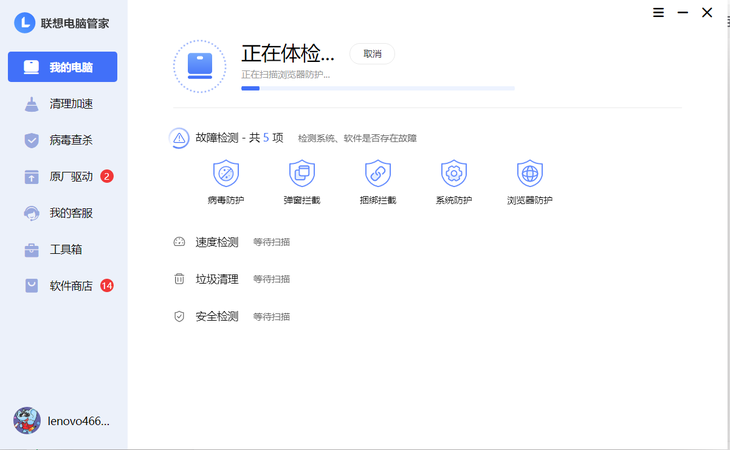Viewport: 730px width, 450px height.
Task: Open the 我的电脑 sidebar tab
Action: click(x=62, y=67)
